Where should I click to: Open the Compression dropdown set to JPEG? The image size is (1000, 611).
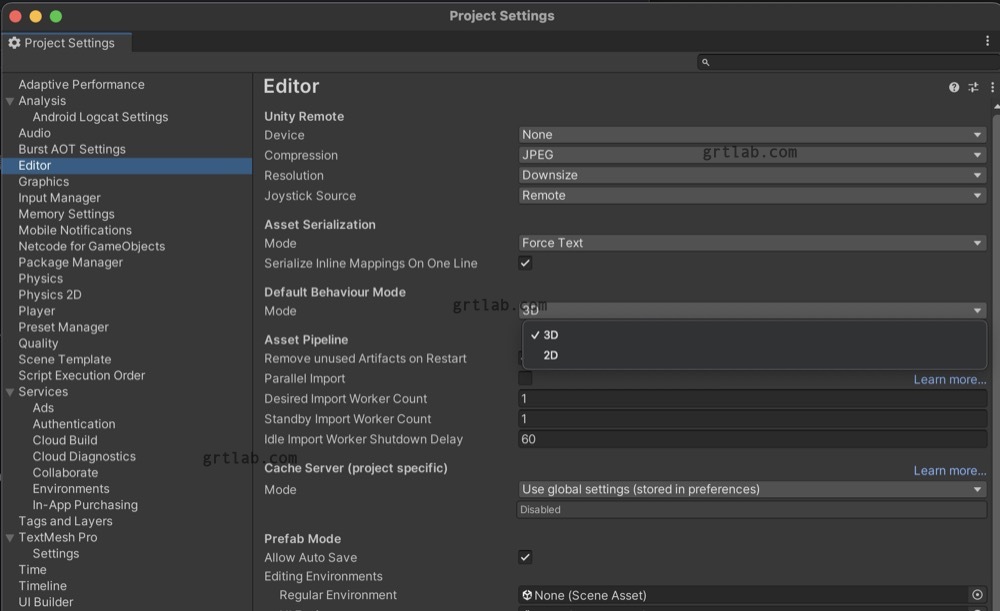pyautogui.click(x=750, y=154)
